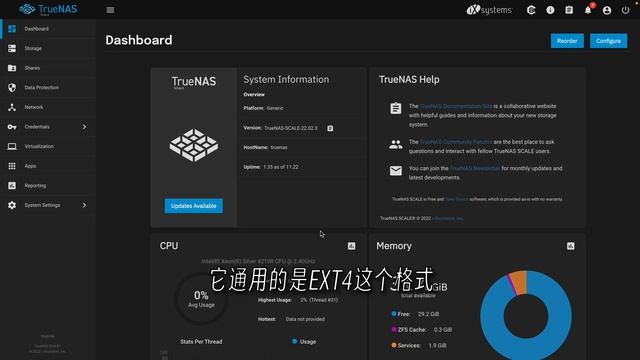
Task: Click the power icon
Action: coord(625,10)
